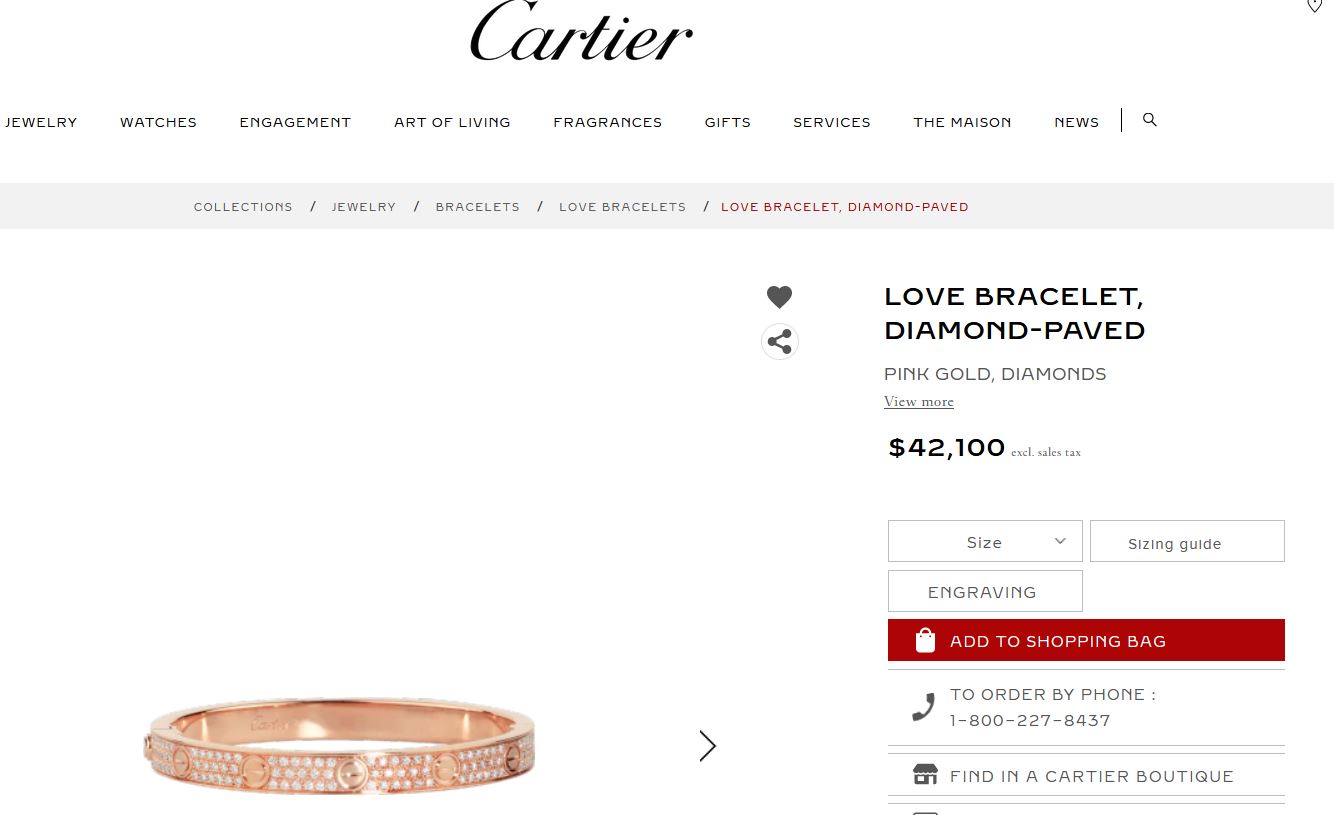Click the shopping bag icon
The height and width of the screenshot is (815, 1334).
[925, 640]
